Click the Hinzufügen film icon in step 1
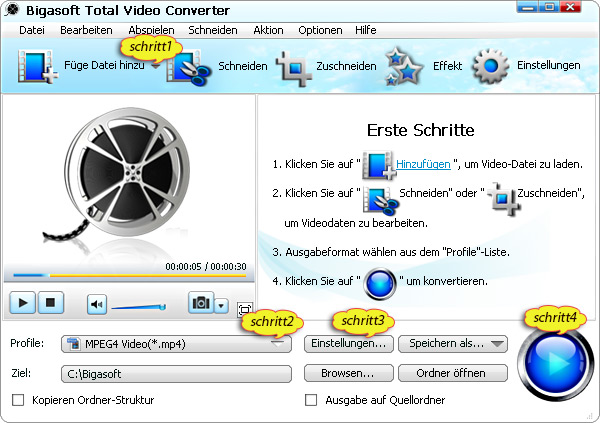 tap(378, 165)
